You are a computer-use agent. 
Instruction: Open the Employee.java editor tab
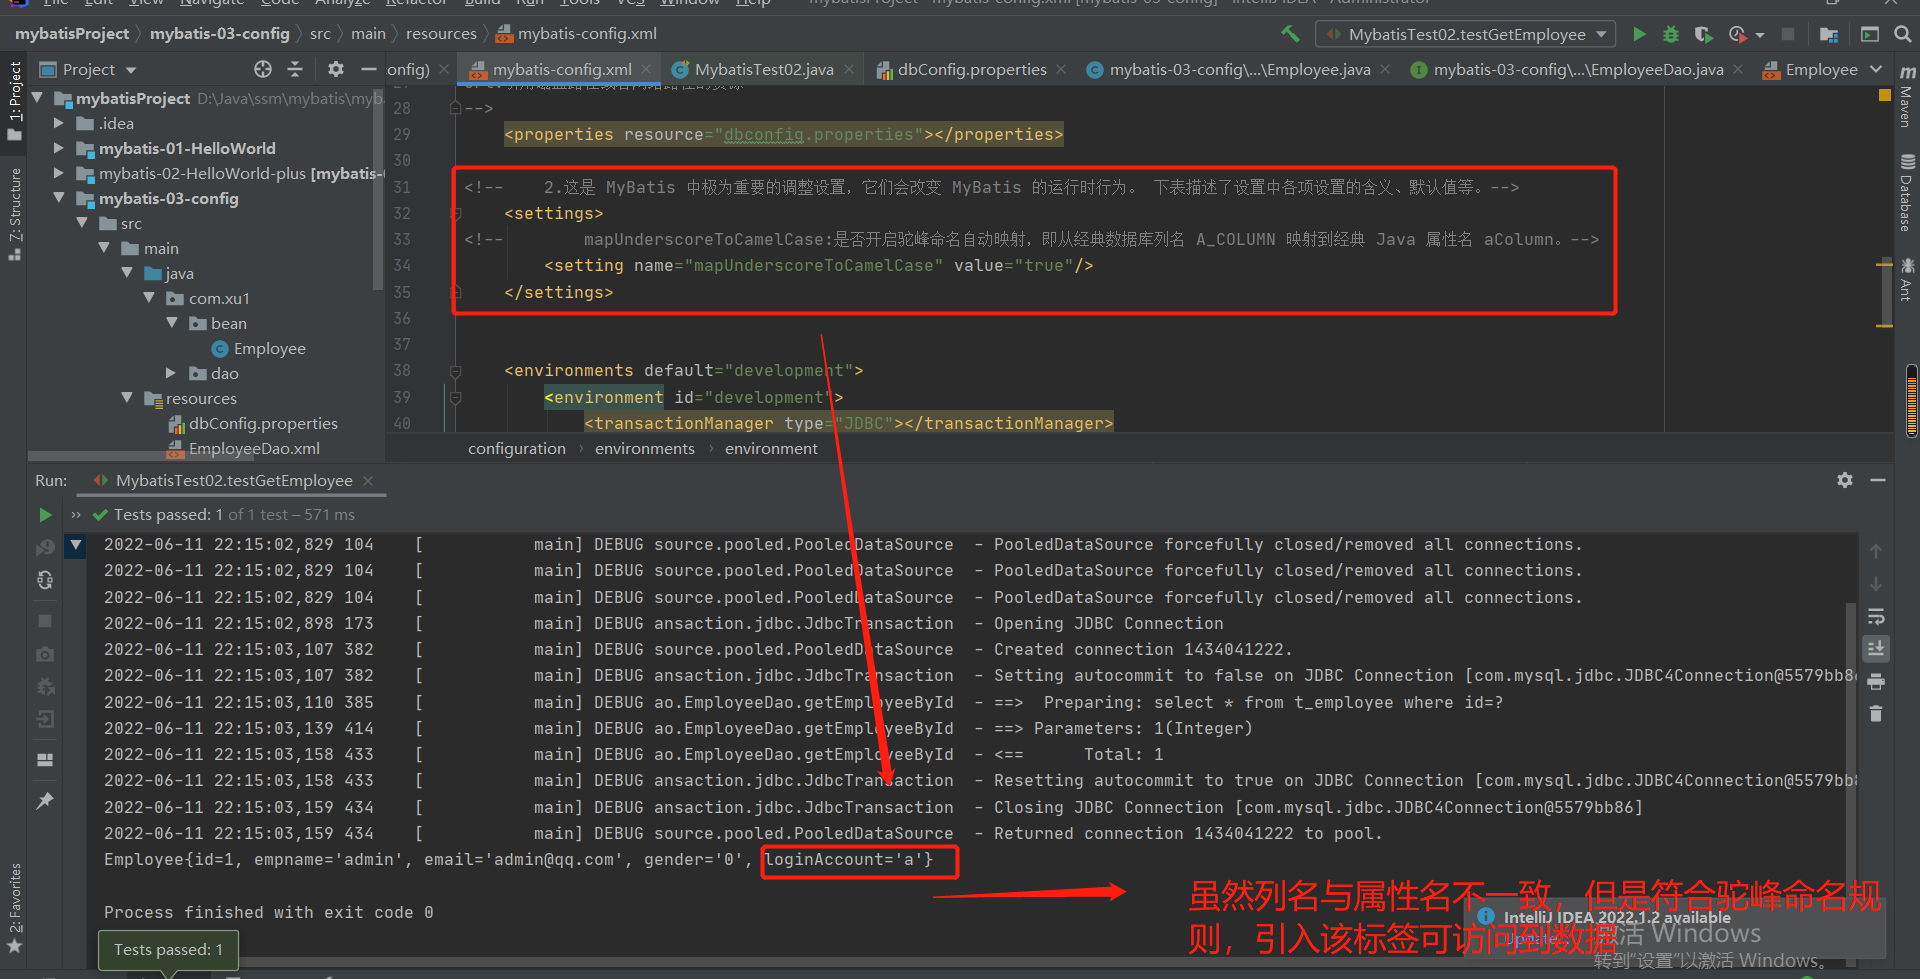click(x=1238, y=69)
